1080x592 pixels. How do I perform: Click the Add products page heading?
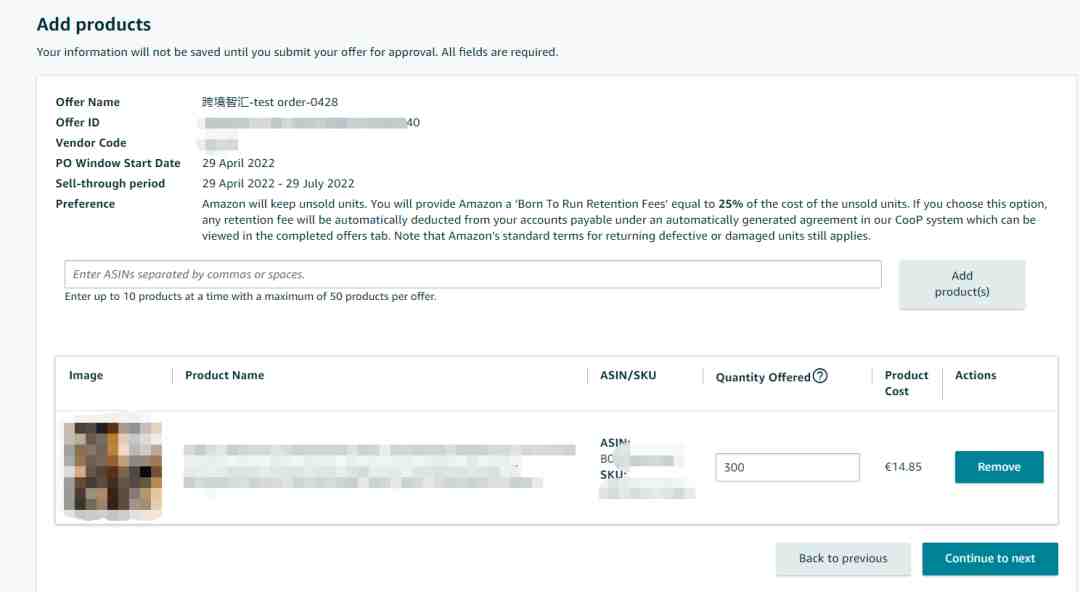click(x=94, y=25)
